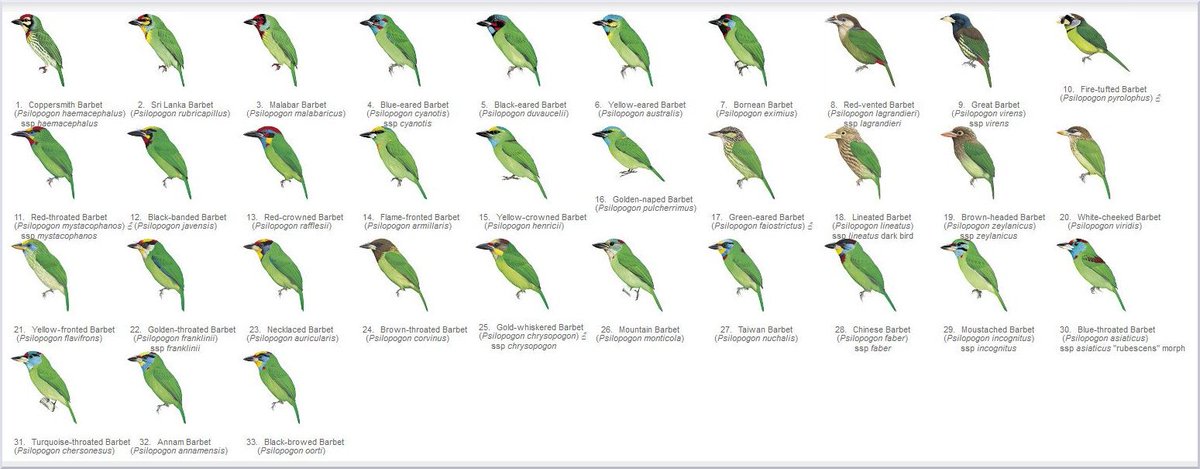This screenshot has width=1200, height=469.
Task: Click the text "8. Red-vented Barbet"
Action: click(x=872, y=104)
